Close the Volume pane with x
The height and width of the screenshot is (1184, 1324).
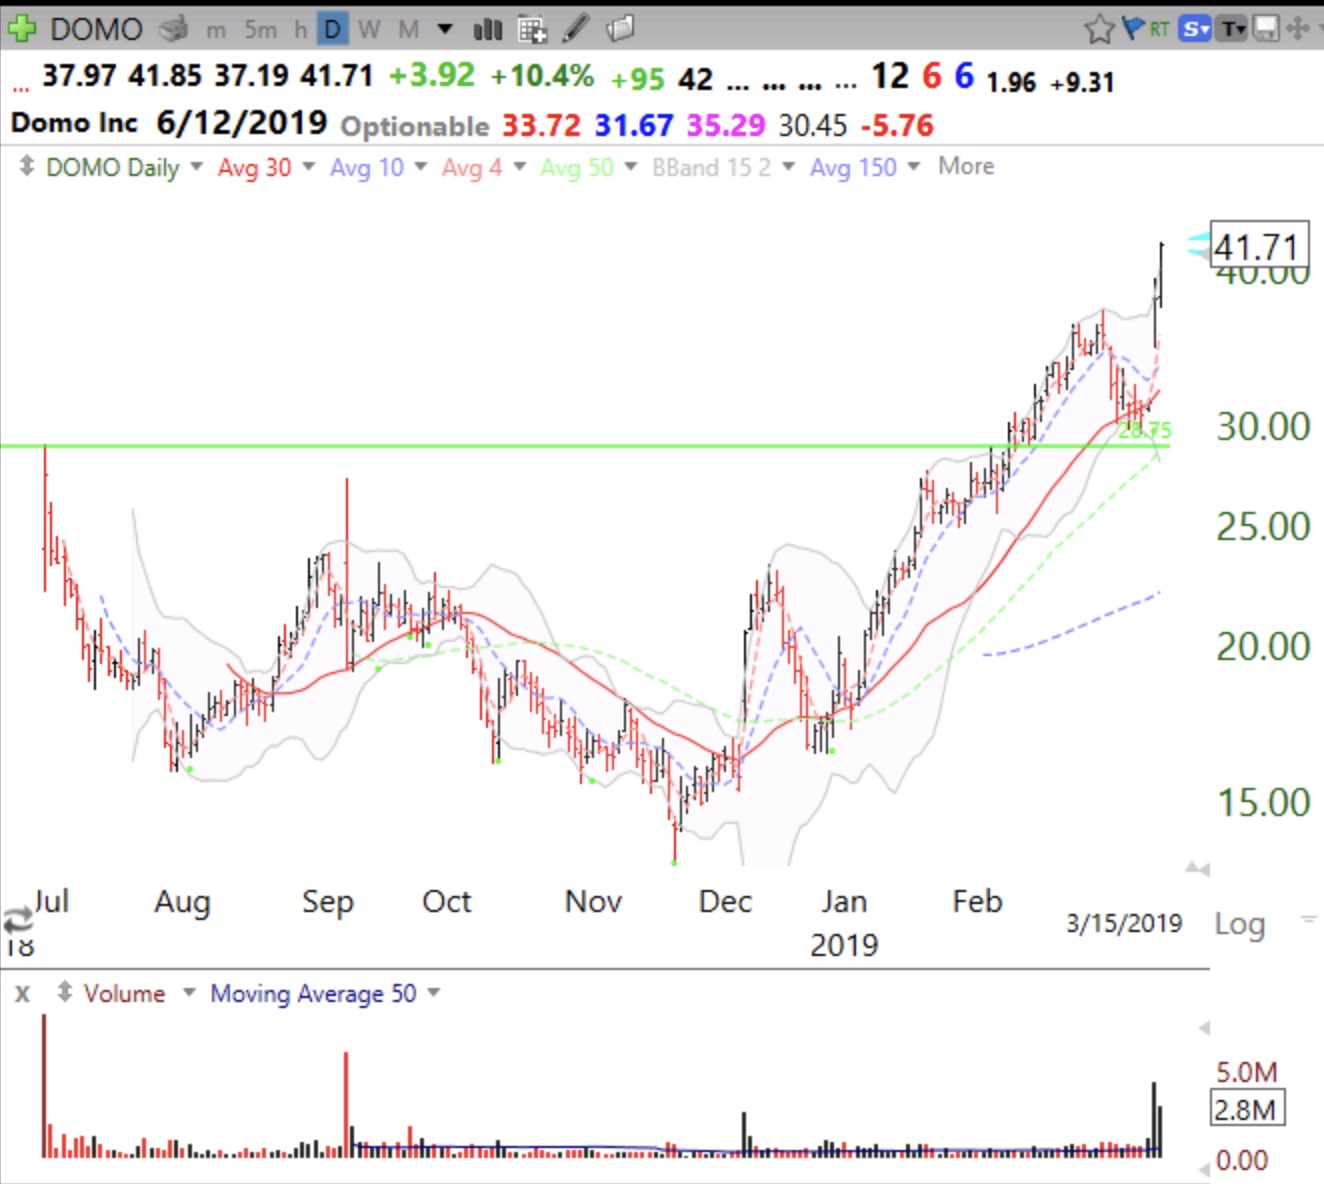22,993
